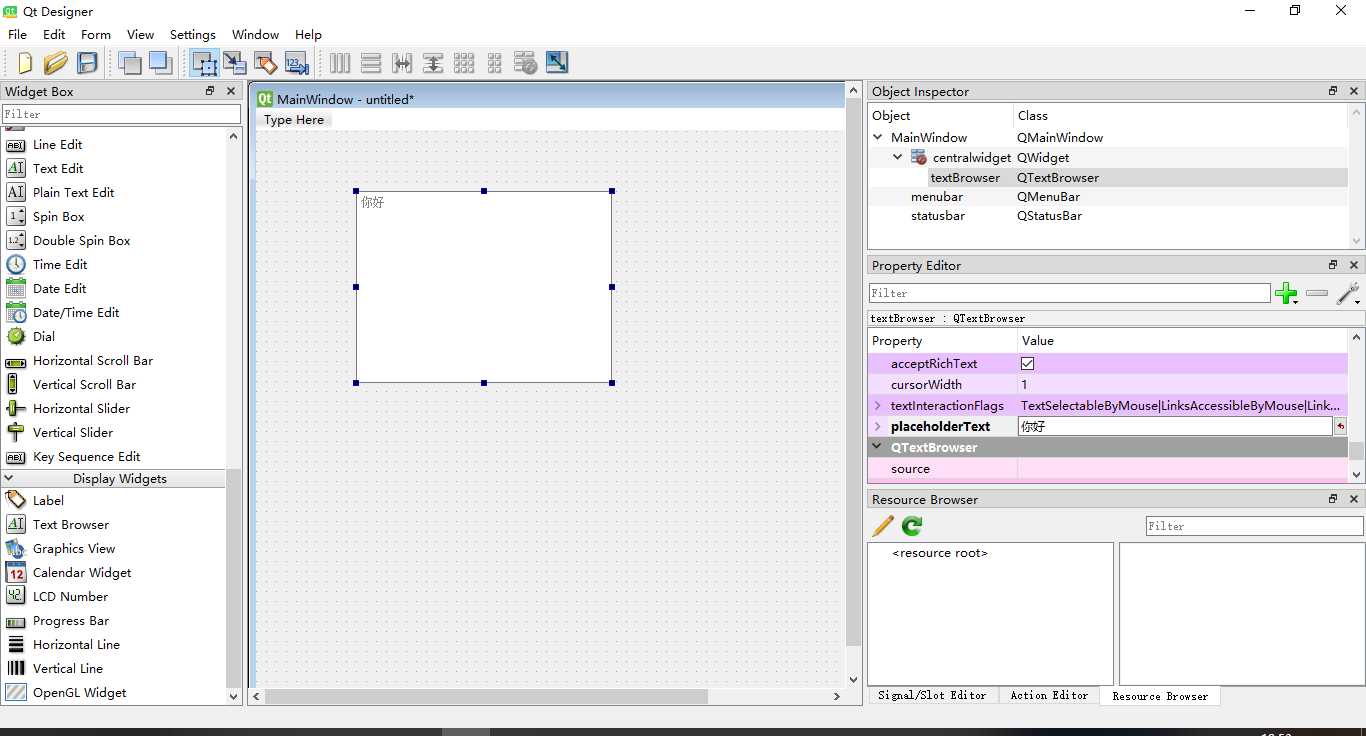This screenshot has width=1366, height=736.
Task: Reset placeholderText with red arrow button
Action: (x=1340, y=427)
